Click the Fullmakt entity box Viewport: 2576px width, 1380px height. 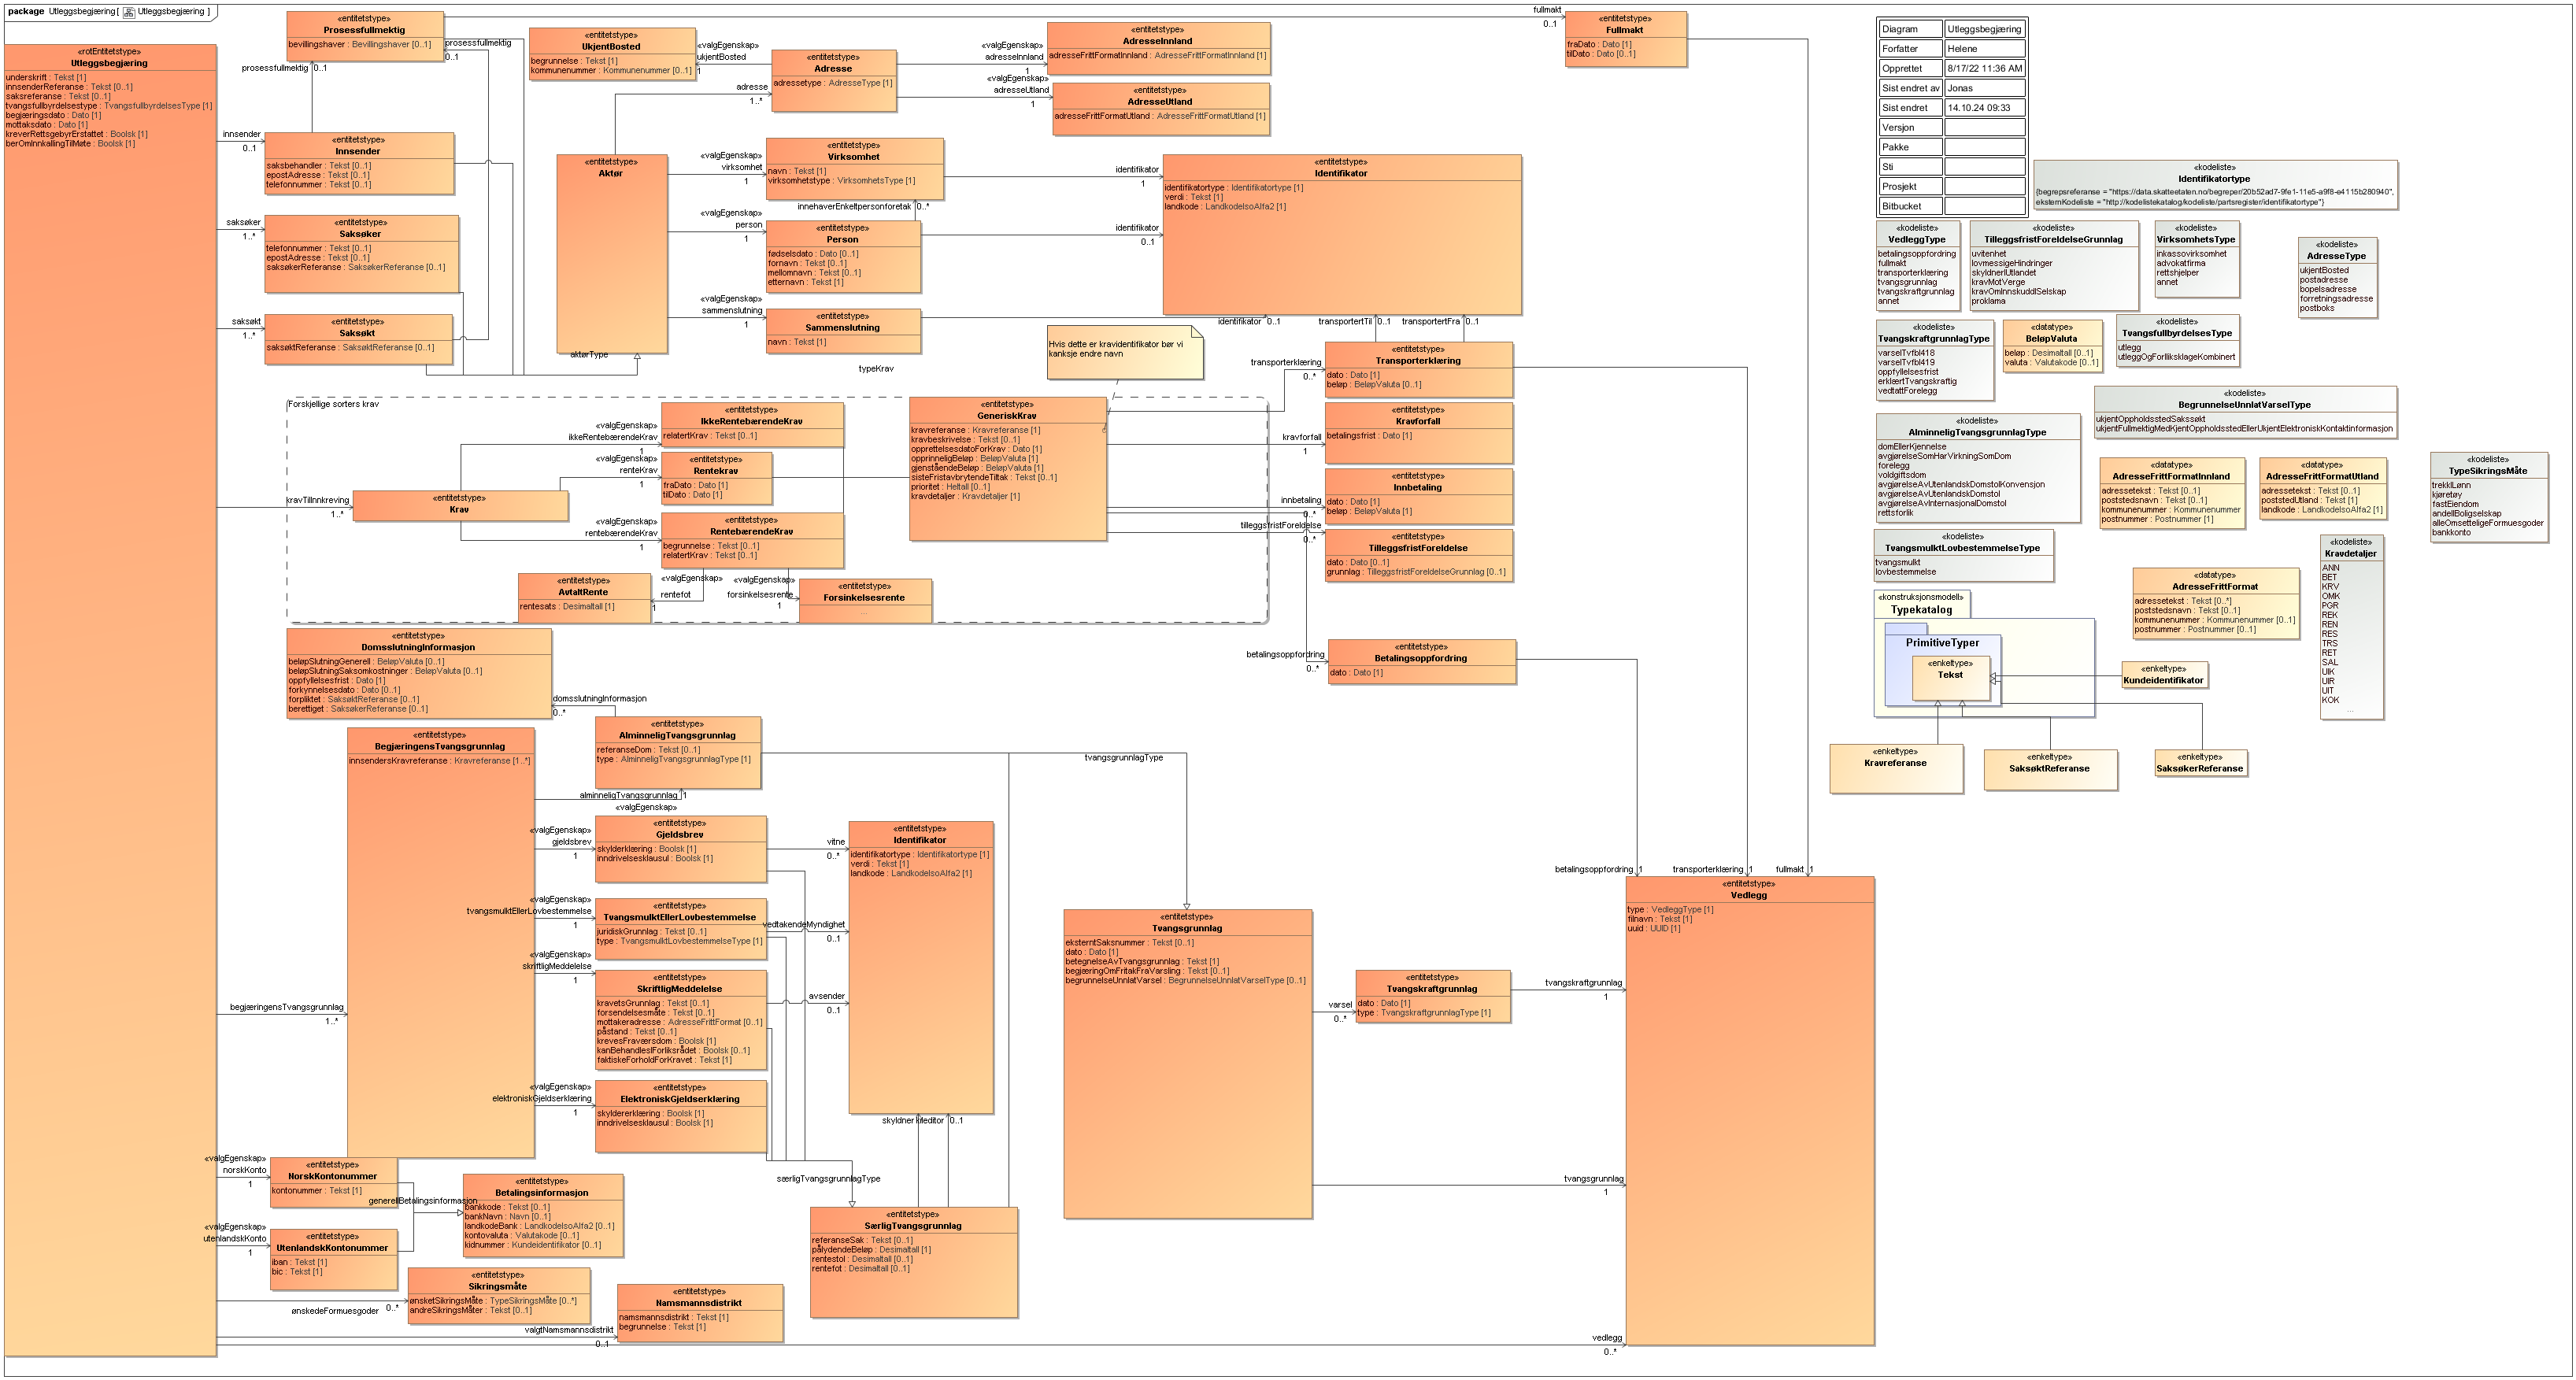pyautogui.click(x=1625, y=39)
